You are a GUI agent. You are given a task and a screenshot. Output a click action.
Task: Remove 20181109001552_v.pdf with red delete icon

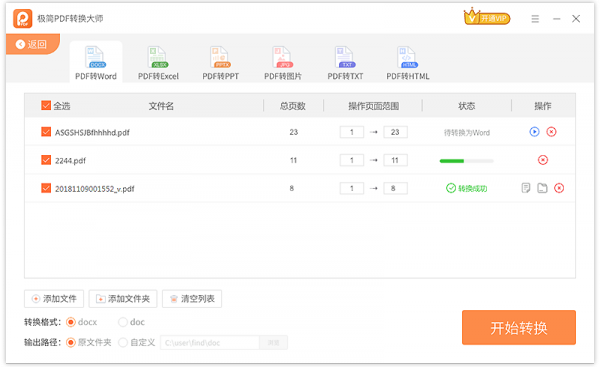[x=559, y=188]
